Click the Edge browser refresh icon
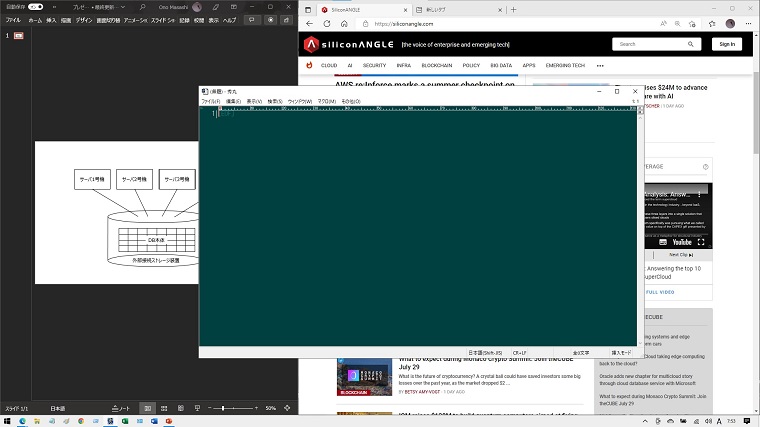 click(328, 23)
